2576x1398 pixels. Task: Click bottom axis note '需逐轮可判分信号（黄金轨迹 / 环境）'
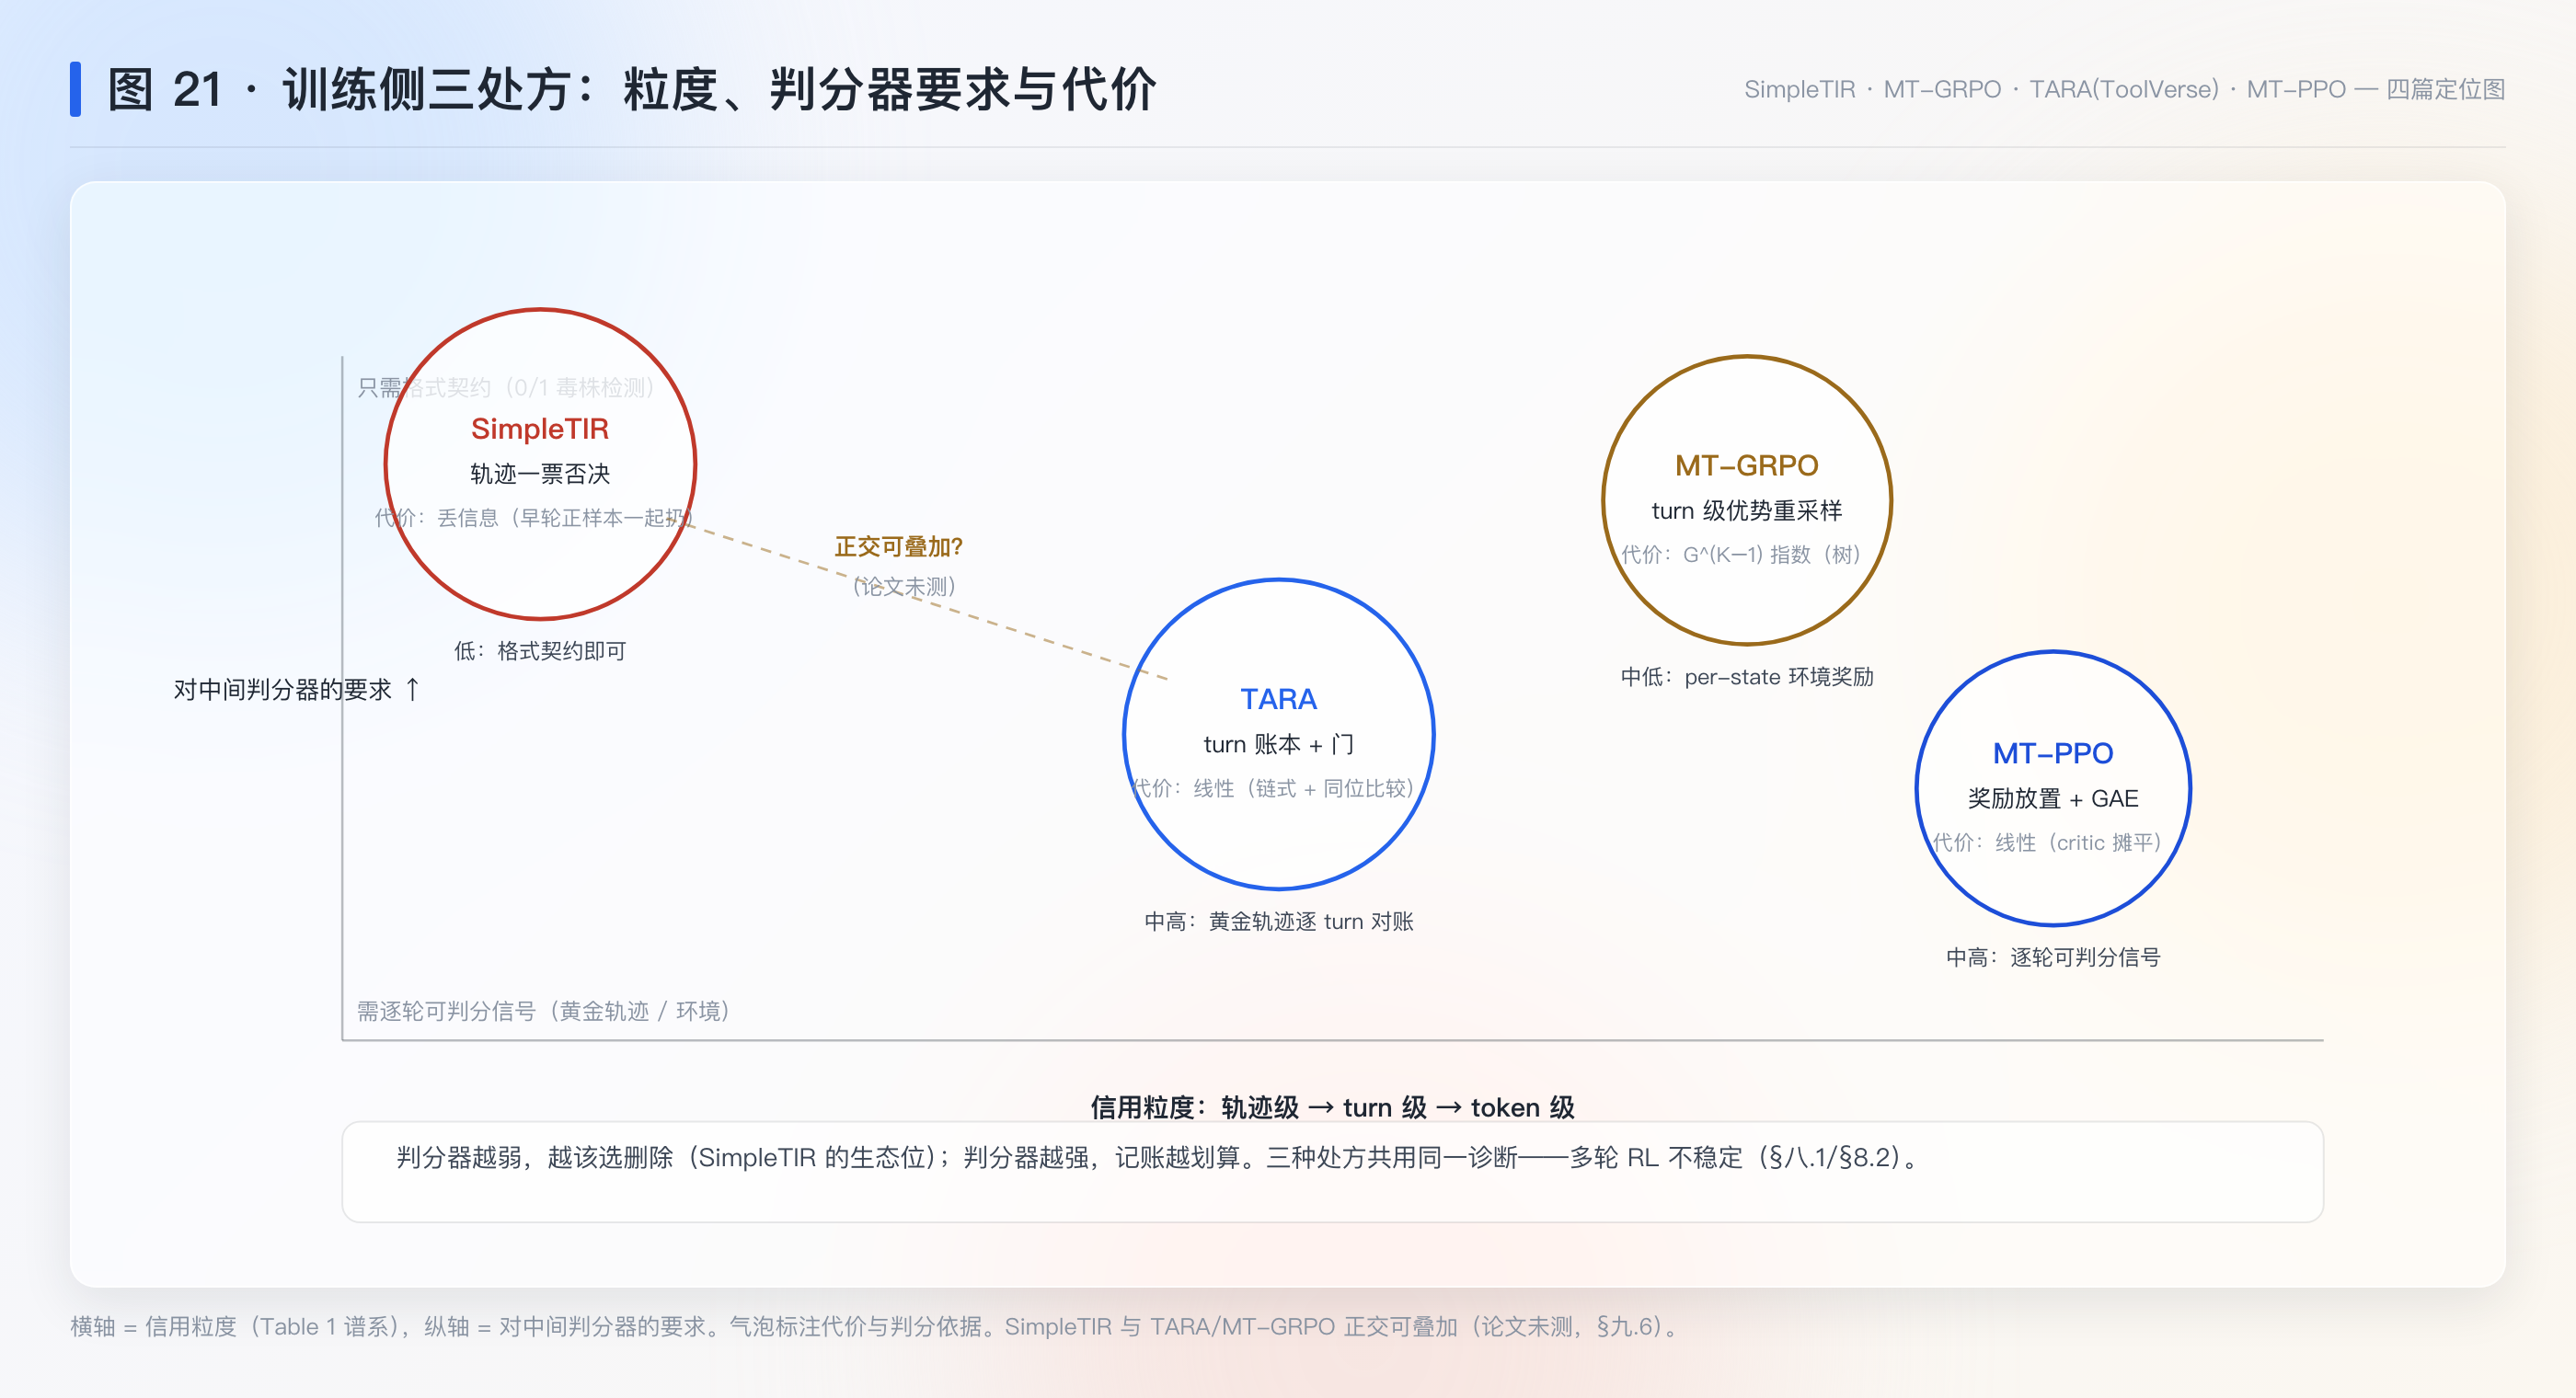coord(544,1011)
